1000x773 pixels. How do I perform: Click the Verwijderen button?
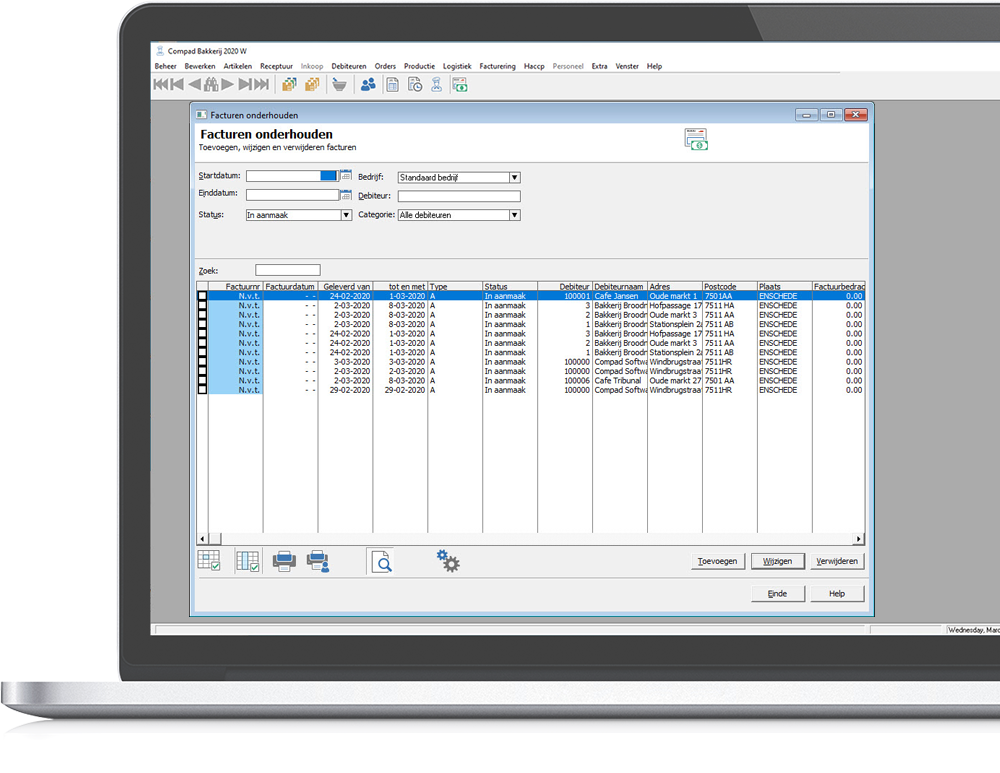[x=837, y=561]
